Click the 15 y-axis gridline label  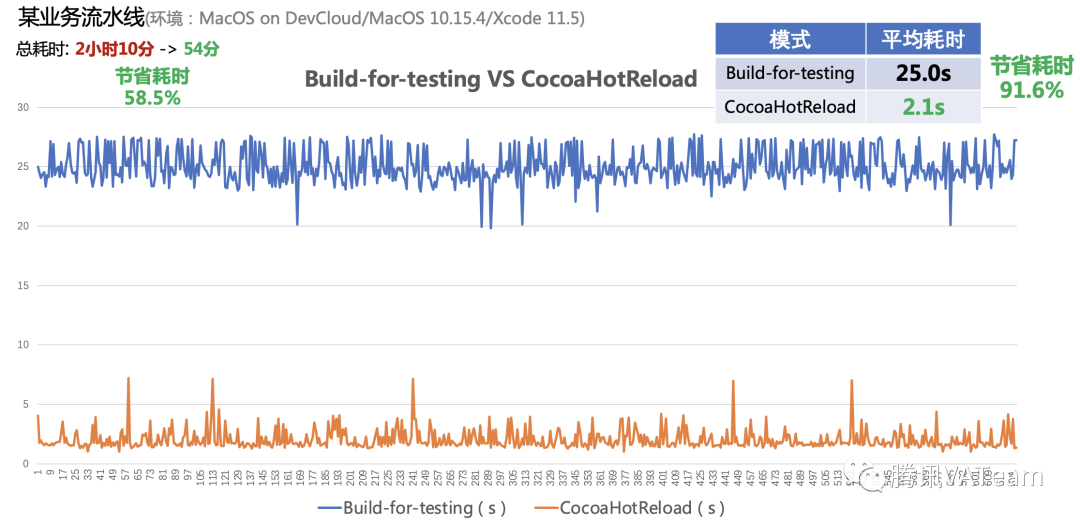coord(23,285)
